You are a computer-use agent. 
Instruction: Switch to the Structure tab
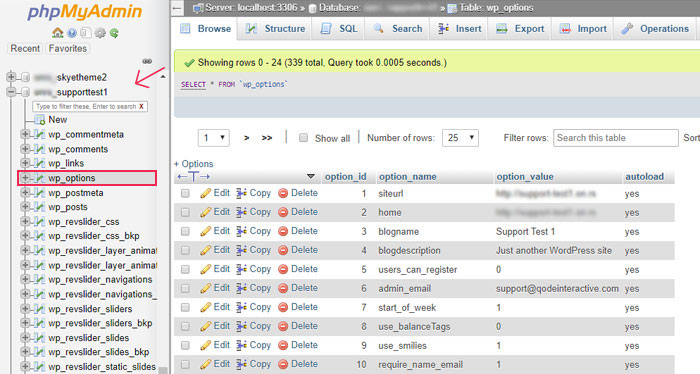(x=275, y=29)
